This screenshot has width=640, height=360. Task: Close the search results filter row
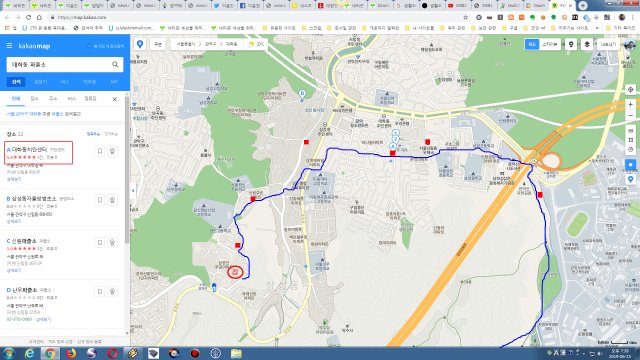115,99
